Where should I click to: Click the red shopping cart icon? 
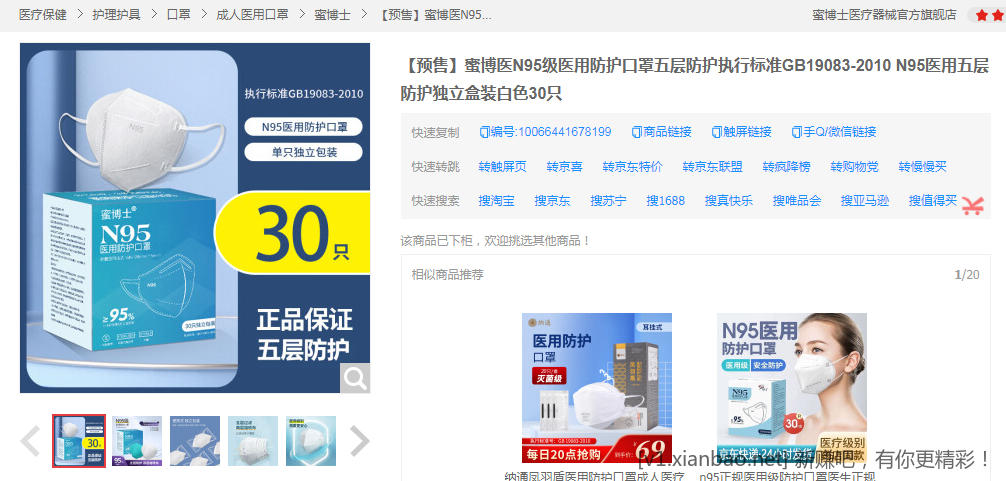tap(973, 207)
